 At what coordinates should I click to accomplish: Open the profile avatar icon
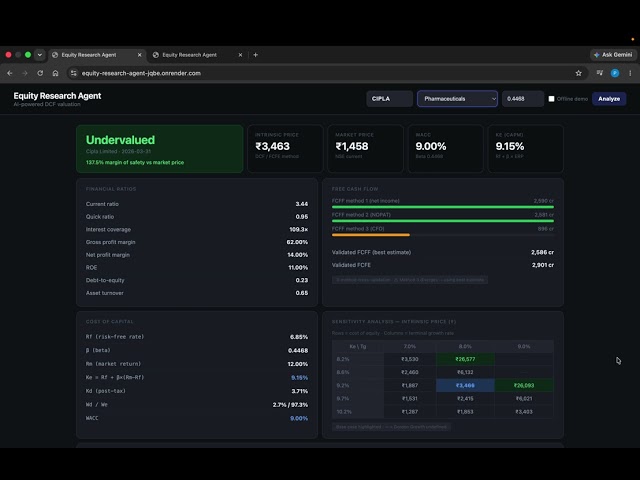click(x=615, y=73)
